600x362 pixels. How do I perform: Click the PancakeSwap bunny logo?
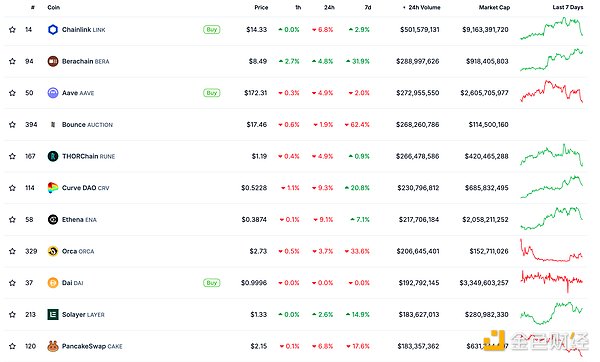point(53,346)
